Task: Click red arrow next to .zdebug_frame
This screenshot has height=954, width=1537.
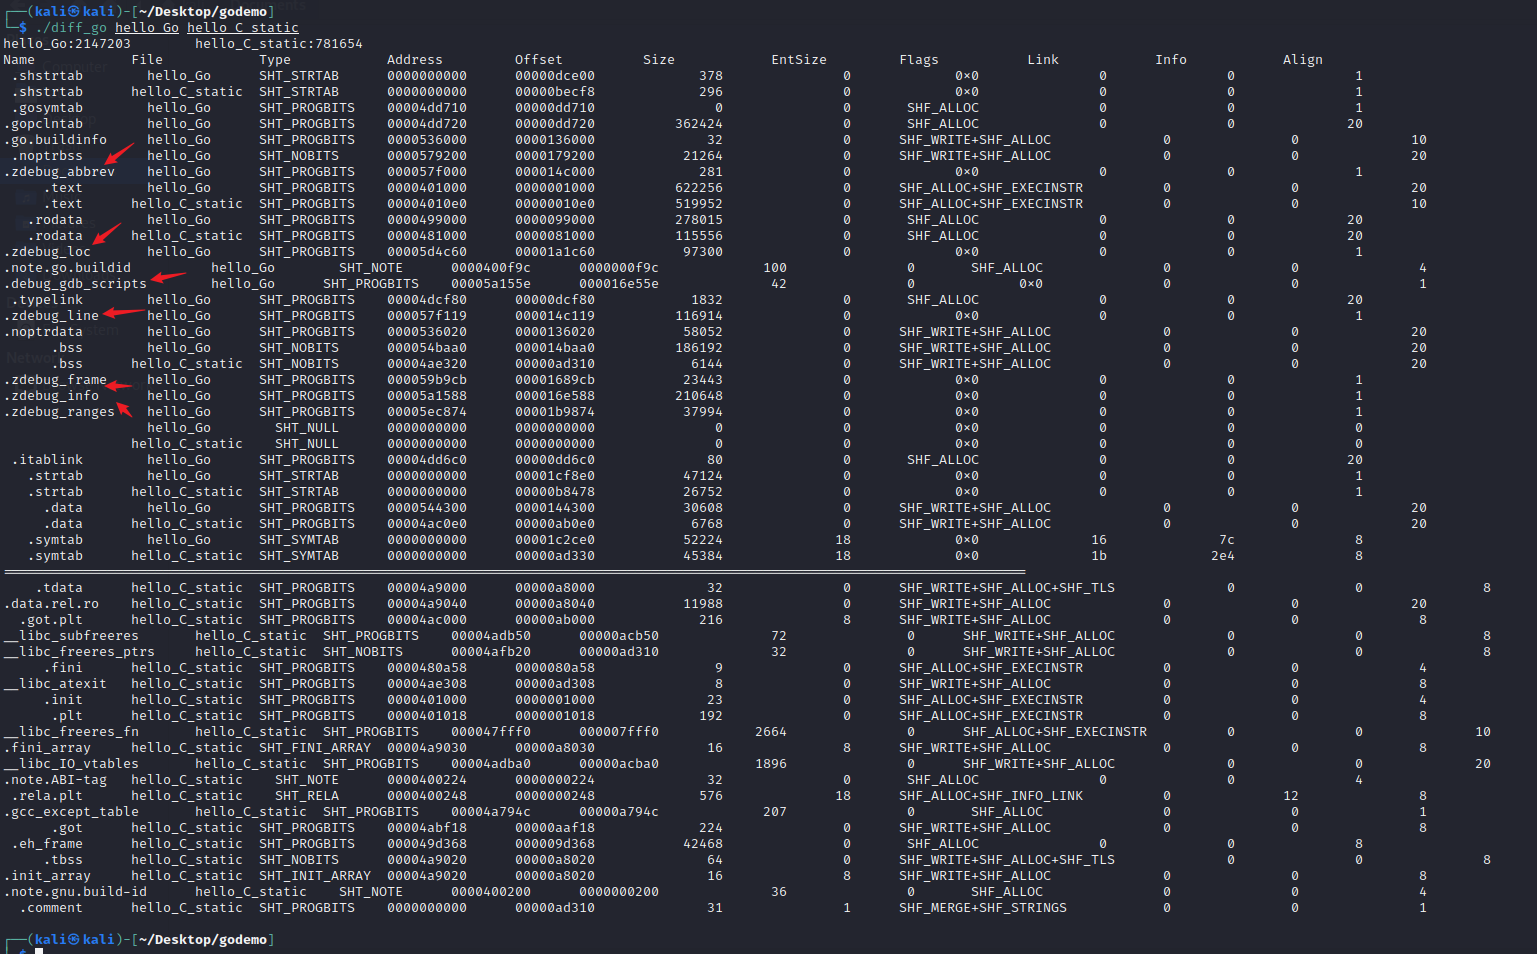Action: click(119, 385)
